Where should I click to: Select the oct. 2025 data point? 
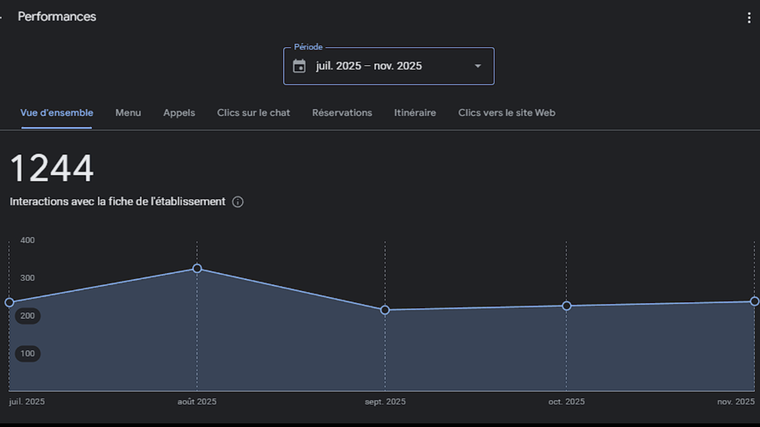(566, 306)
